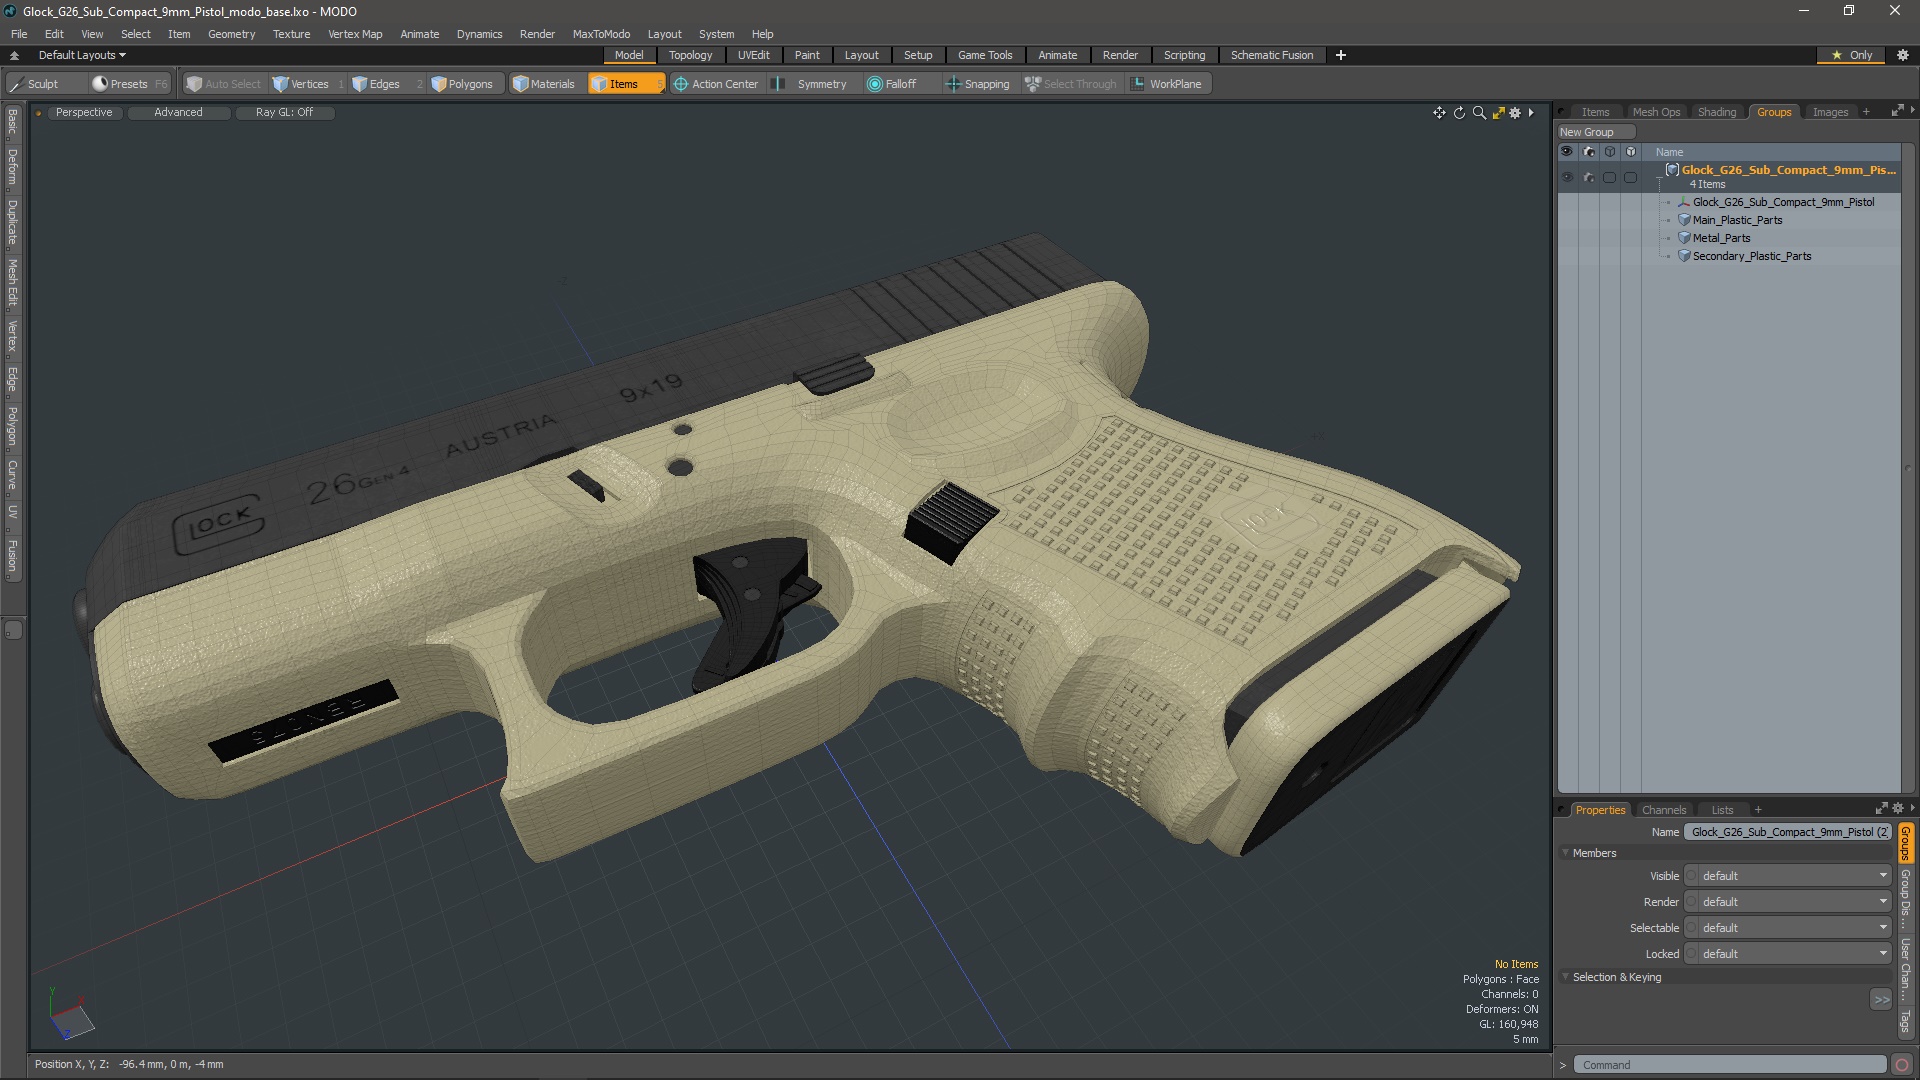1920x1080 pixels.
Task: Open the Presets browser
Action: (x=129, y=84)
